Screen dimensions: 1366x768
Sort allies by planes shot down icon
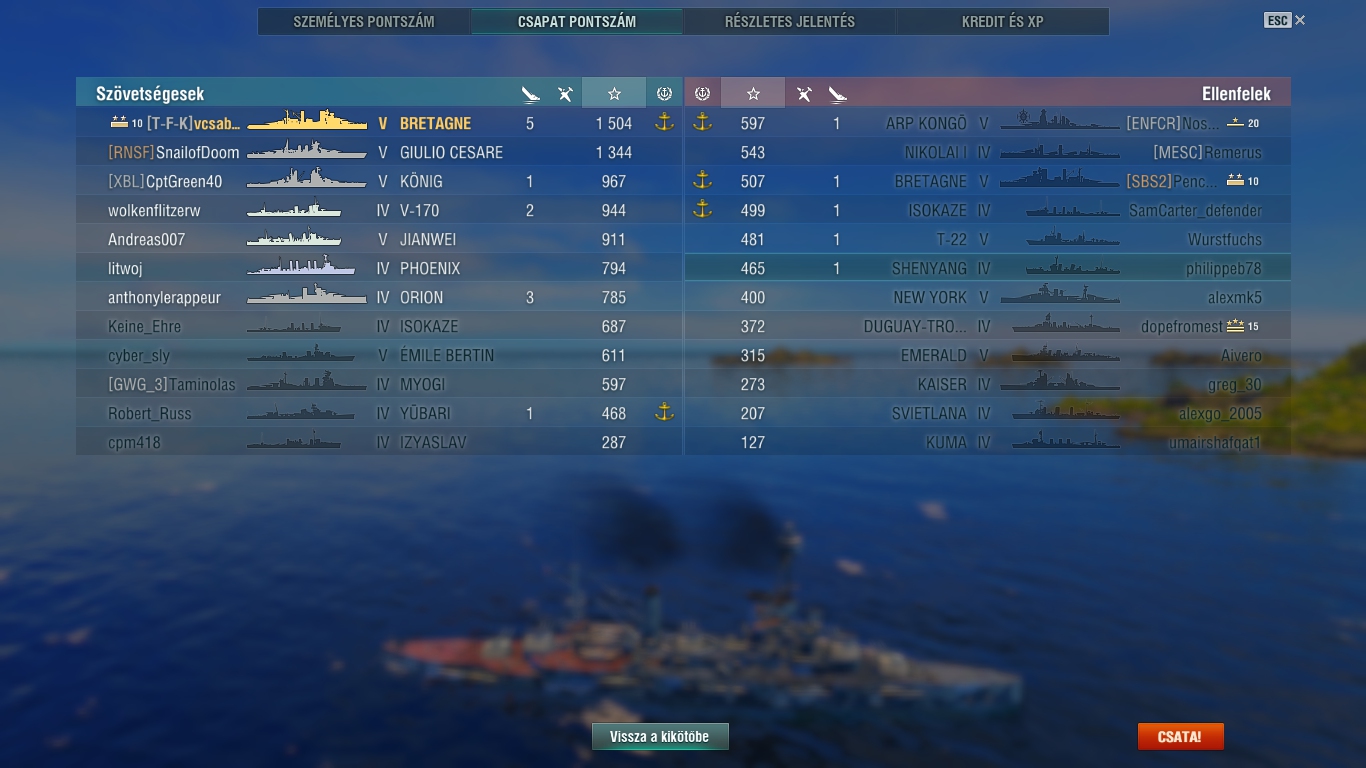[x=565, y=94]
